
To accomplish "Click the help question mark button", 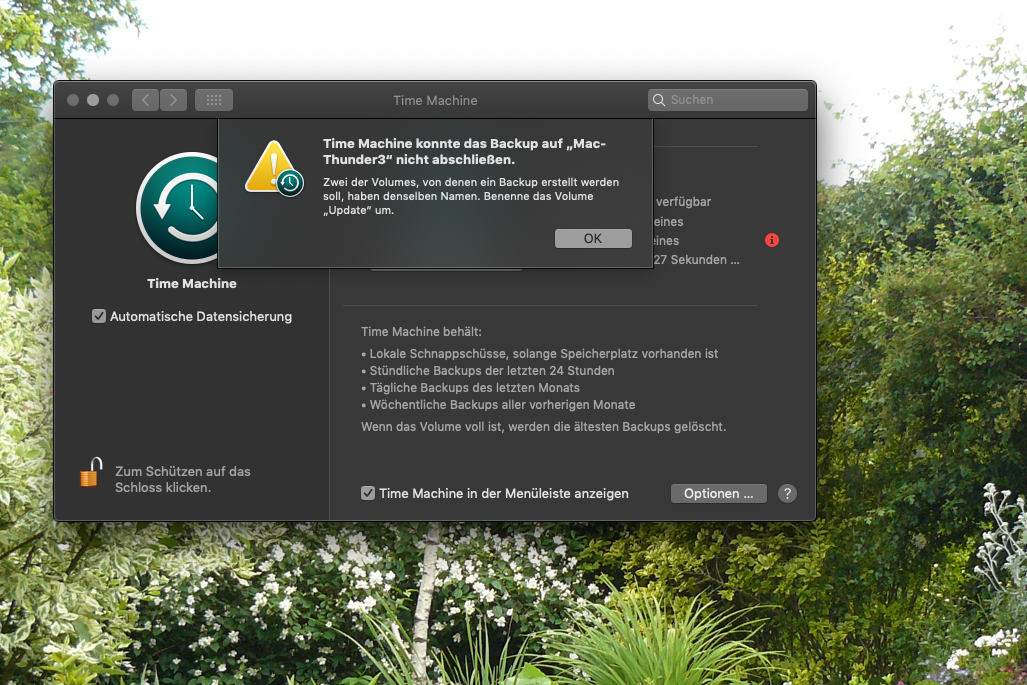I will [787, 493].
